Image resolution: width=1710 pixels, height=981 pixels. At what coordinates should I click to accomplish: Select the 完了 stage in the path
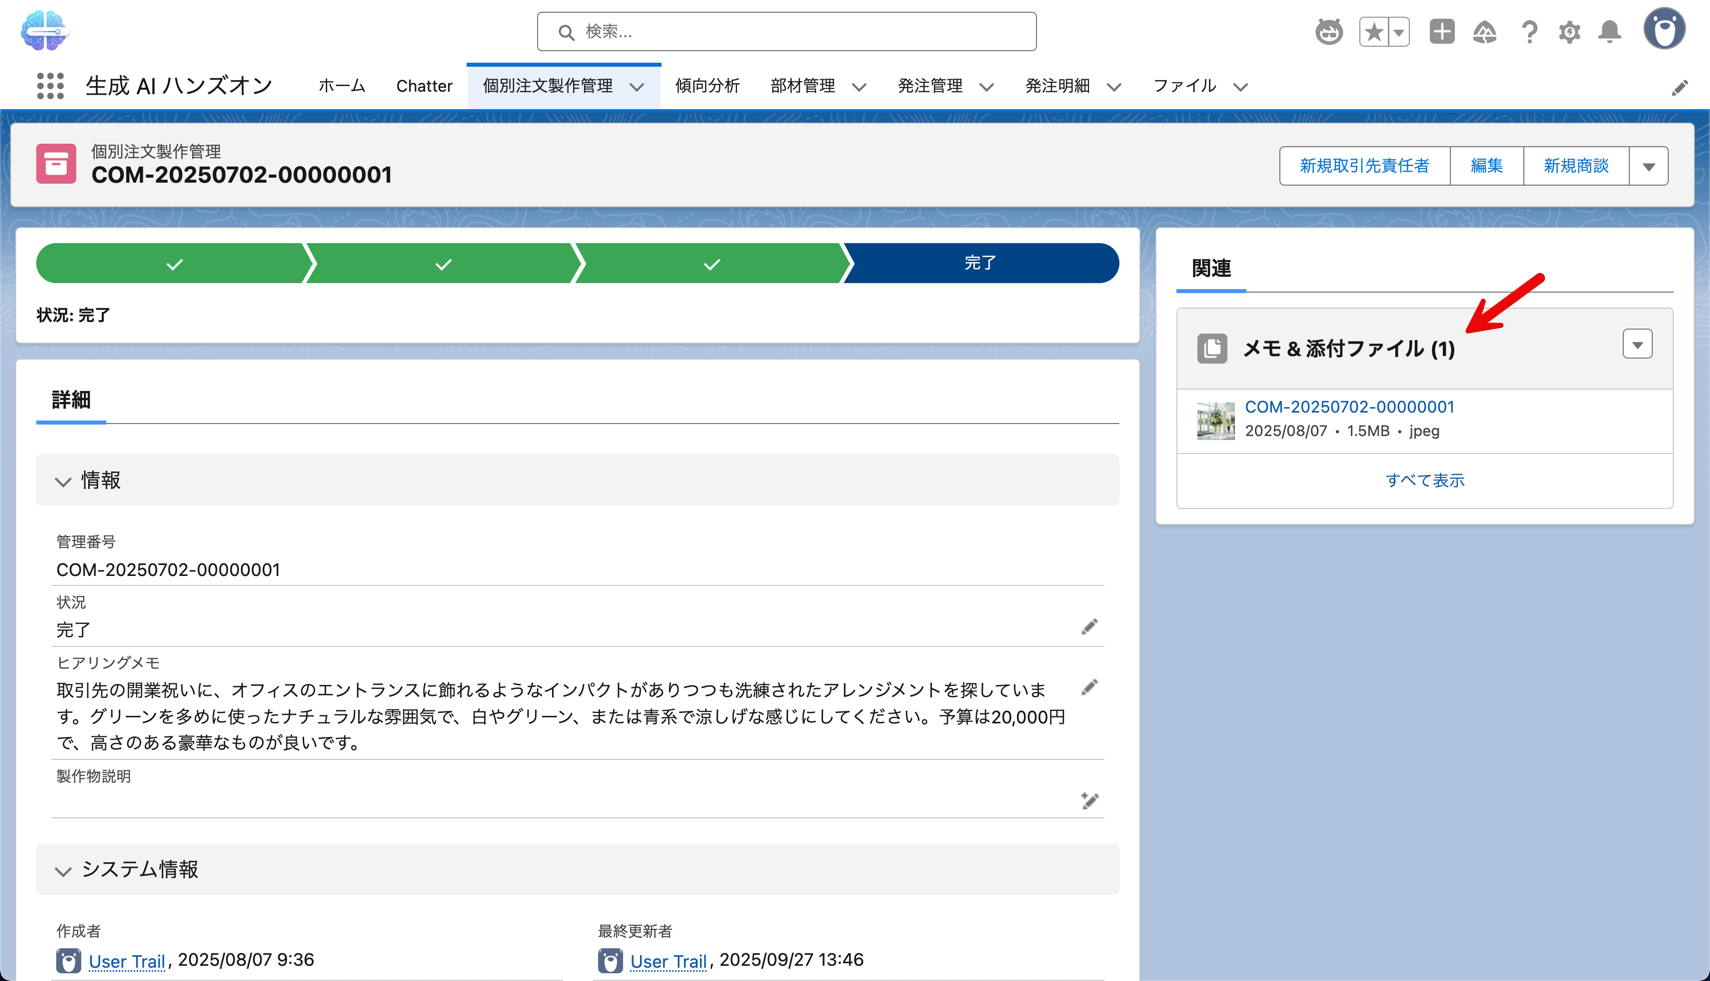click(980, 263)
